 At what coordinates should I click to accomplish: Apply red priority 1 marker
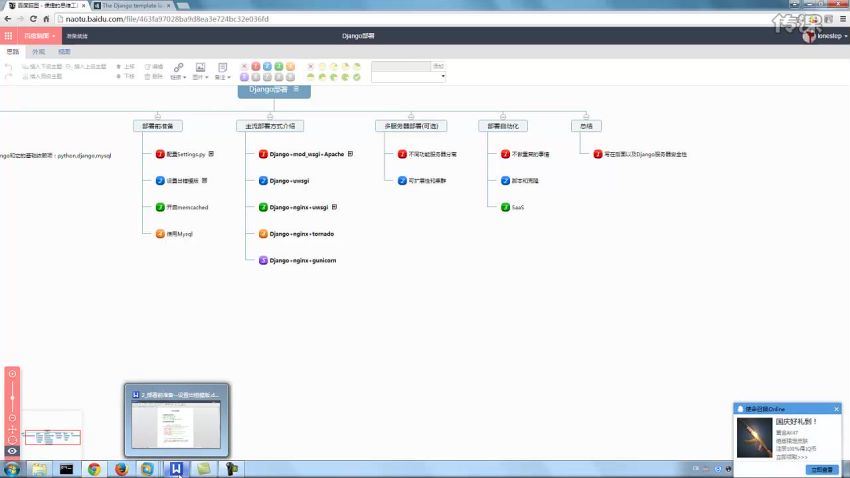tap(256, 66)
